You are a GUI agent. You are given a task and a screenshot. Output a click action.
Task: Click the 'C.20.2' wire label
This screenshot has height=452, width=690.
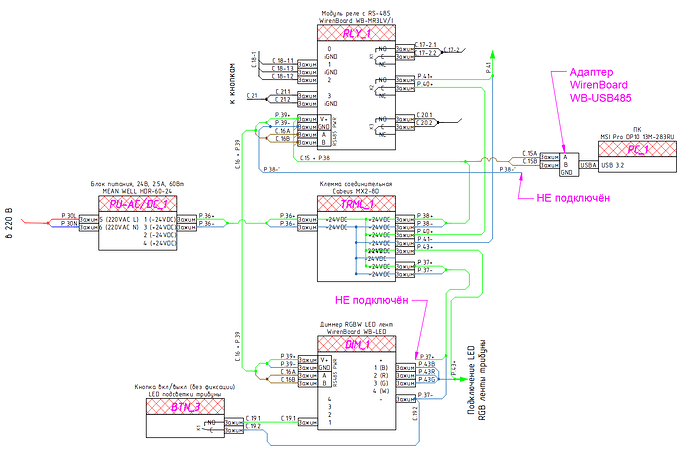tap(424, 123)
